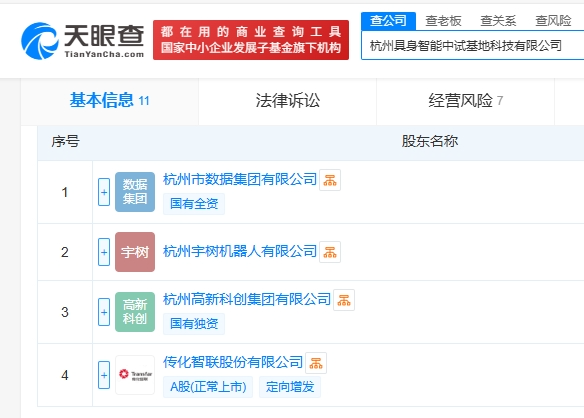Viewport: 584px width, 418px height.
Task: Switch to the 经营风险 tab
Action: tap(465, 101)
